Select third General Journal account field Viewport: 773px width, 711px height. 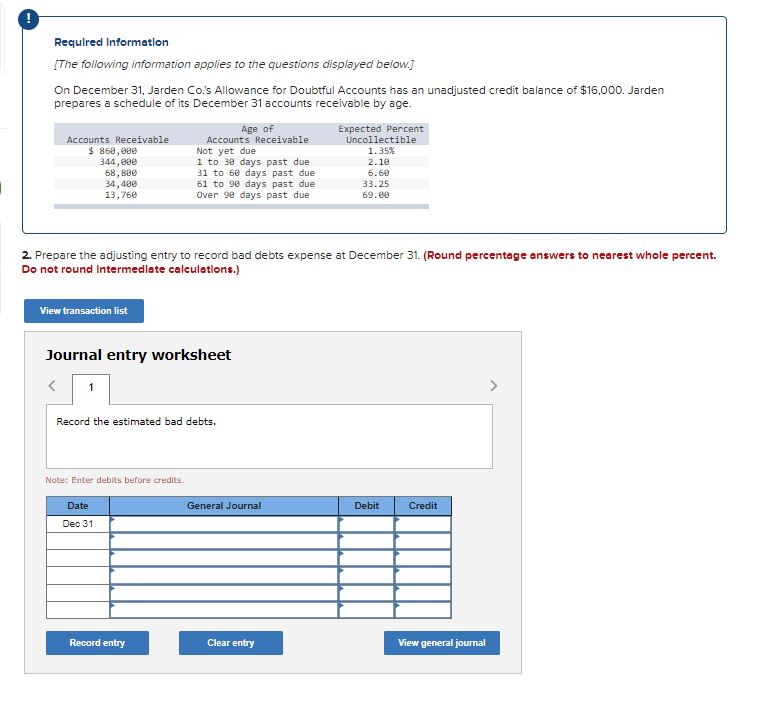224,558
